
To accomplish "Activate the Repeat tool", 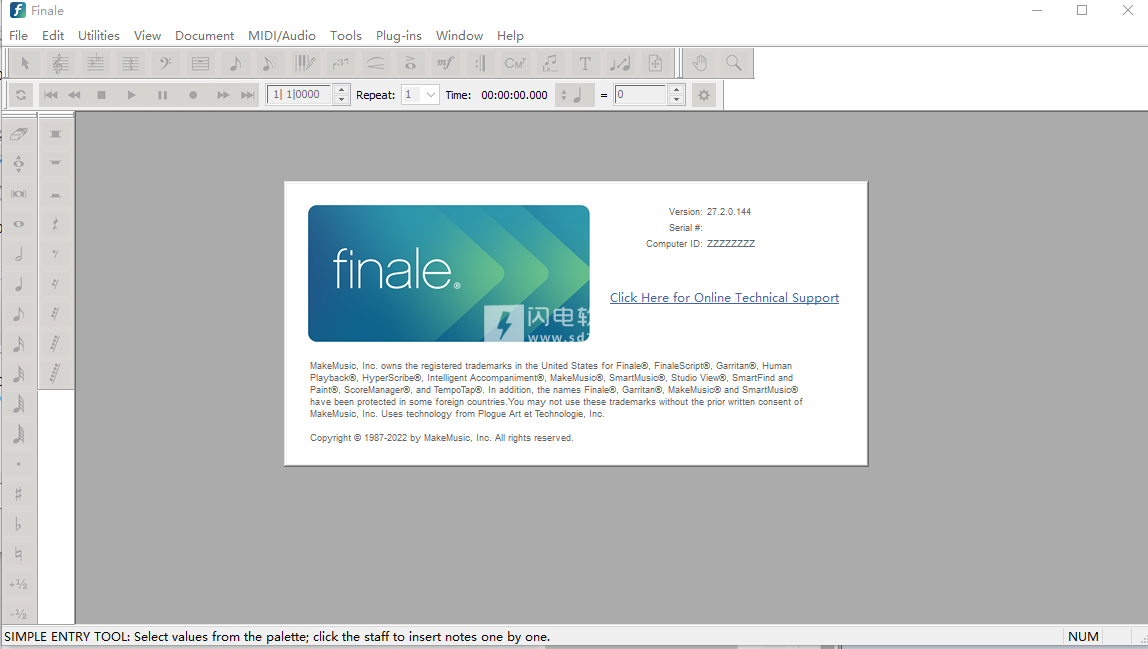I will coord(480,64).
